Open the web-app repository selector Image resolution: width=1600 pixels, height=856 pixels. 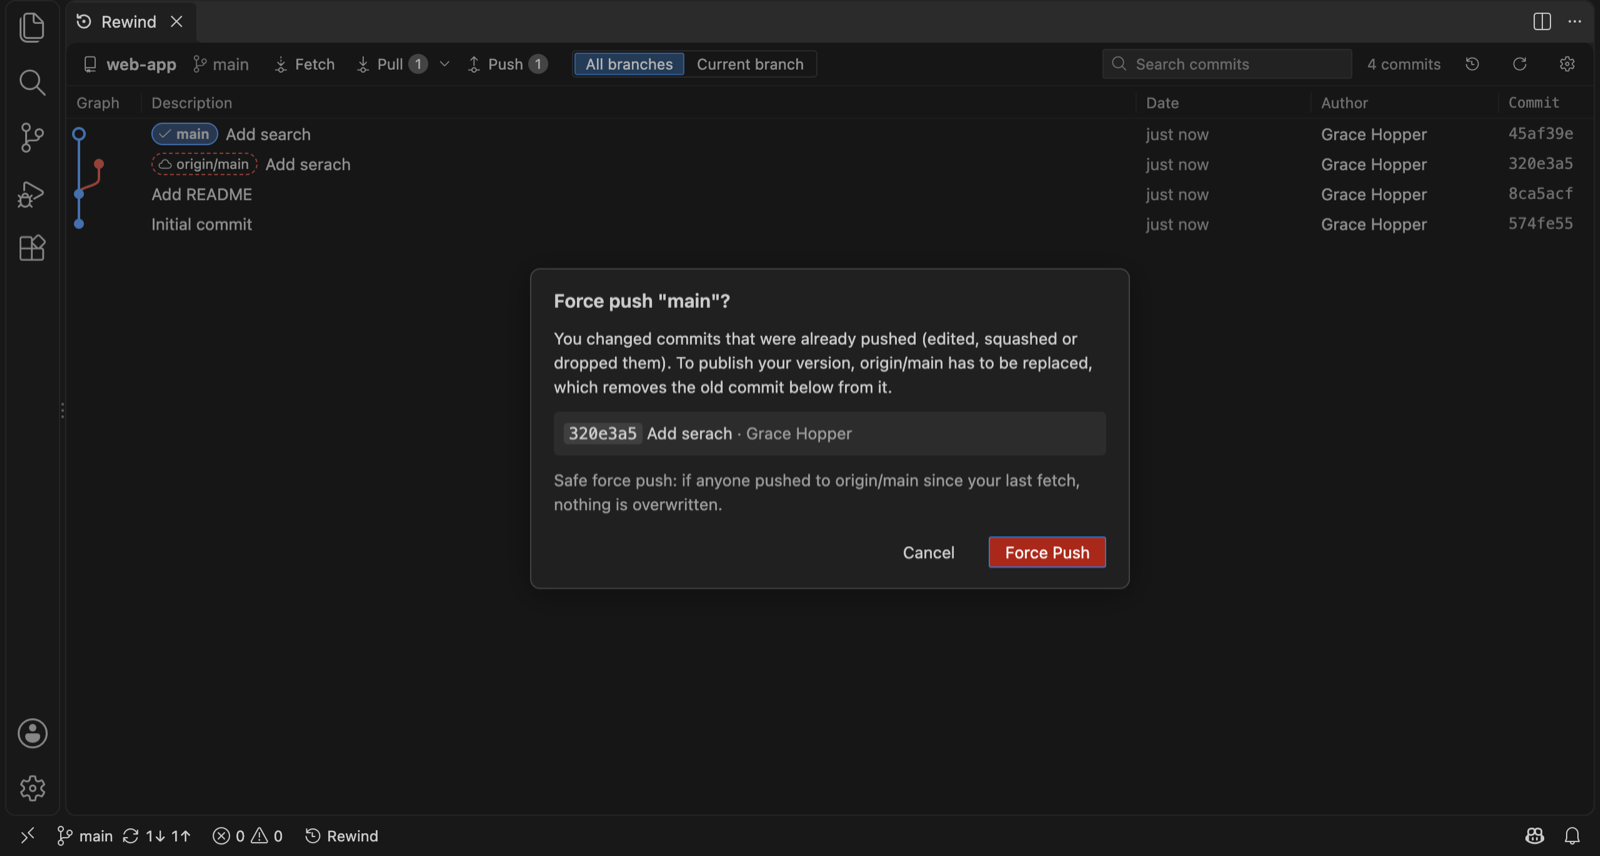click(130, 64)
